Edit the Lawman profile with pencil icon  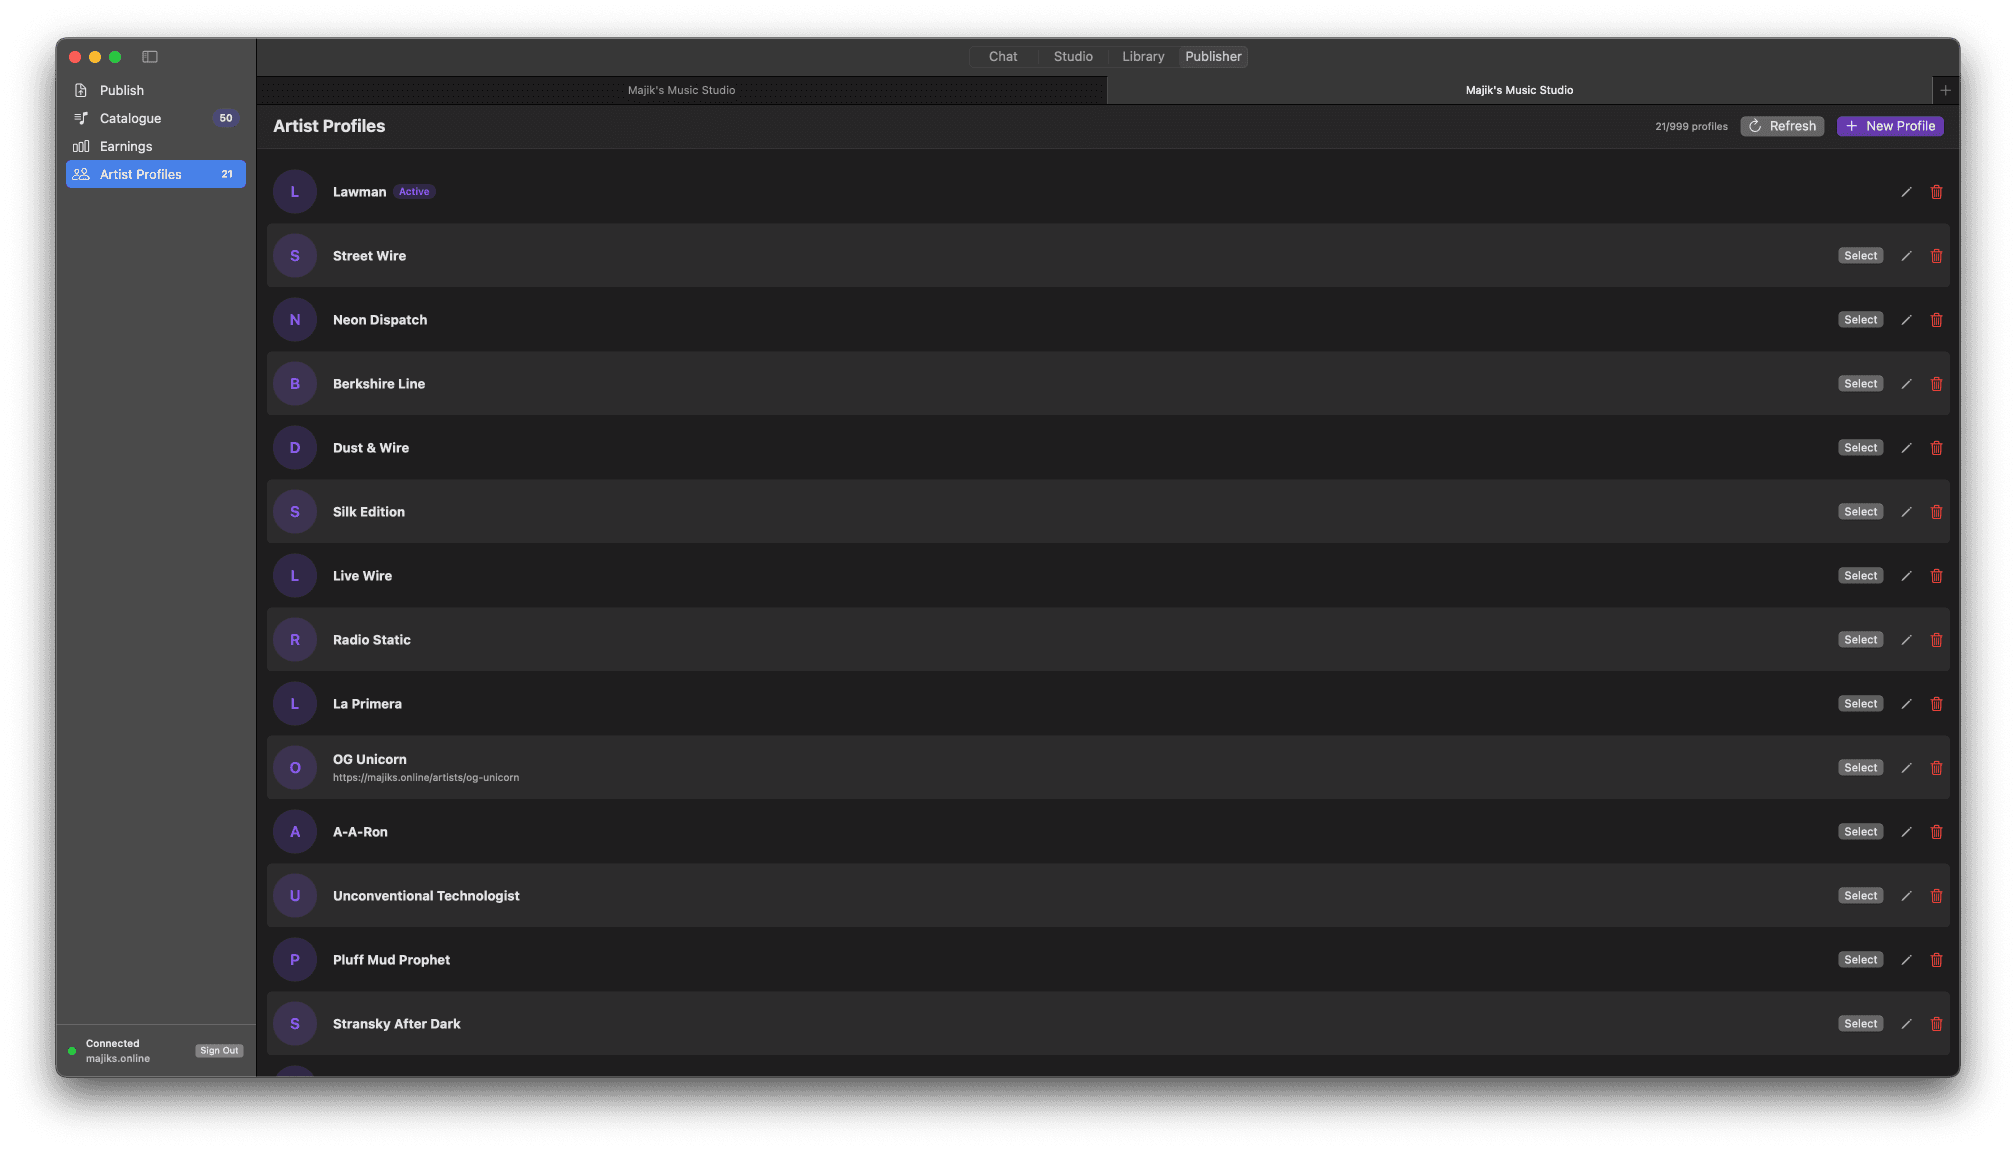[1906, 192]
